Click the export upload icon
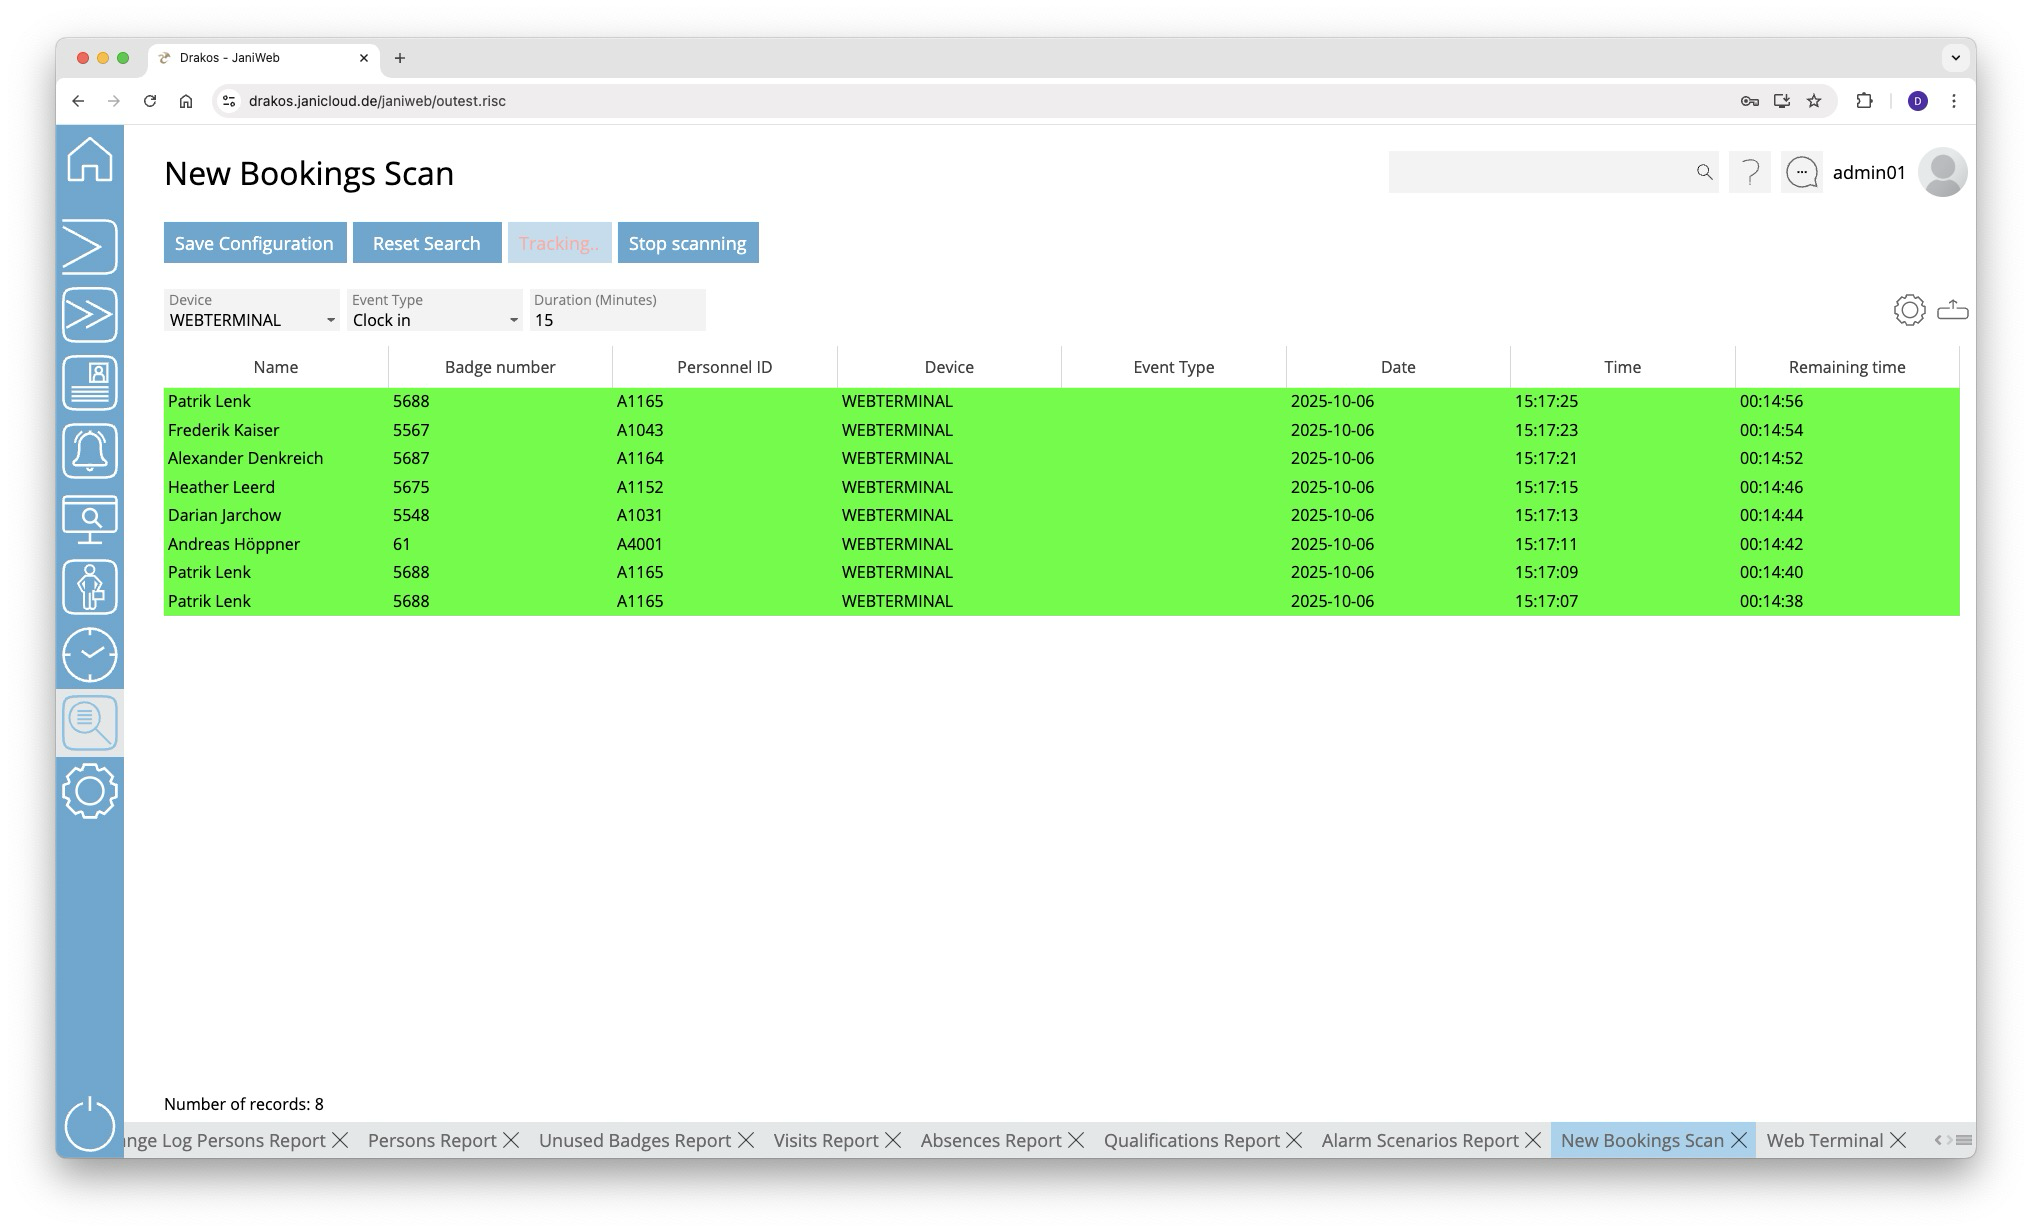 [1952, 310]
